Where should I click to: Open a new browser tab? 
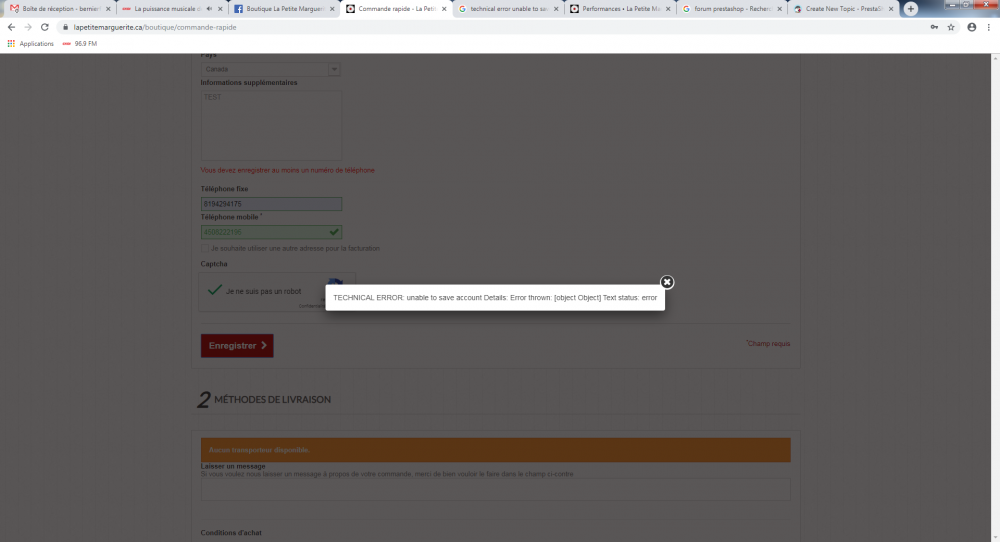[911, 9]
